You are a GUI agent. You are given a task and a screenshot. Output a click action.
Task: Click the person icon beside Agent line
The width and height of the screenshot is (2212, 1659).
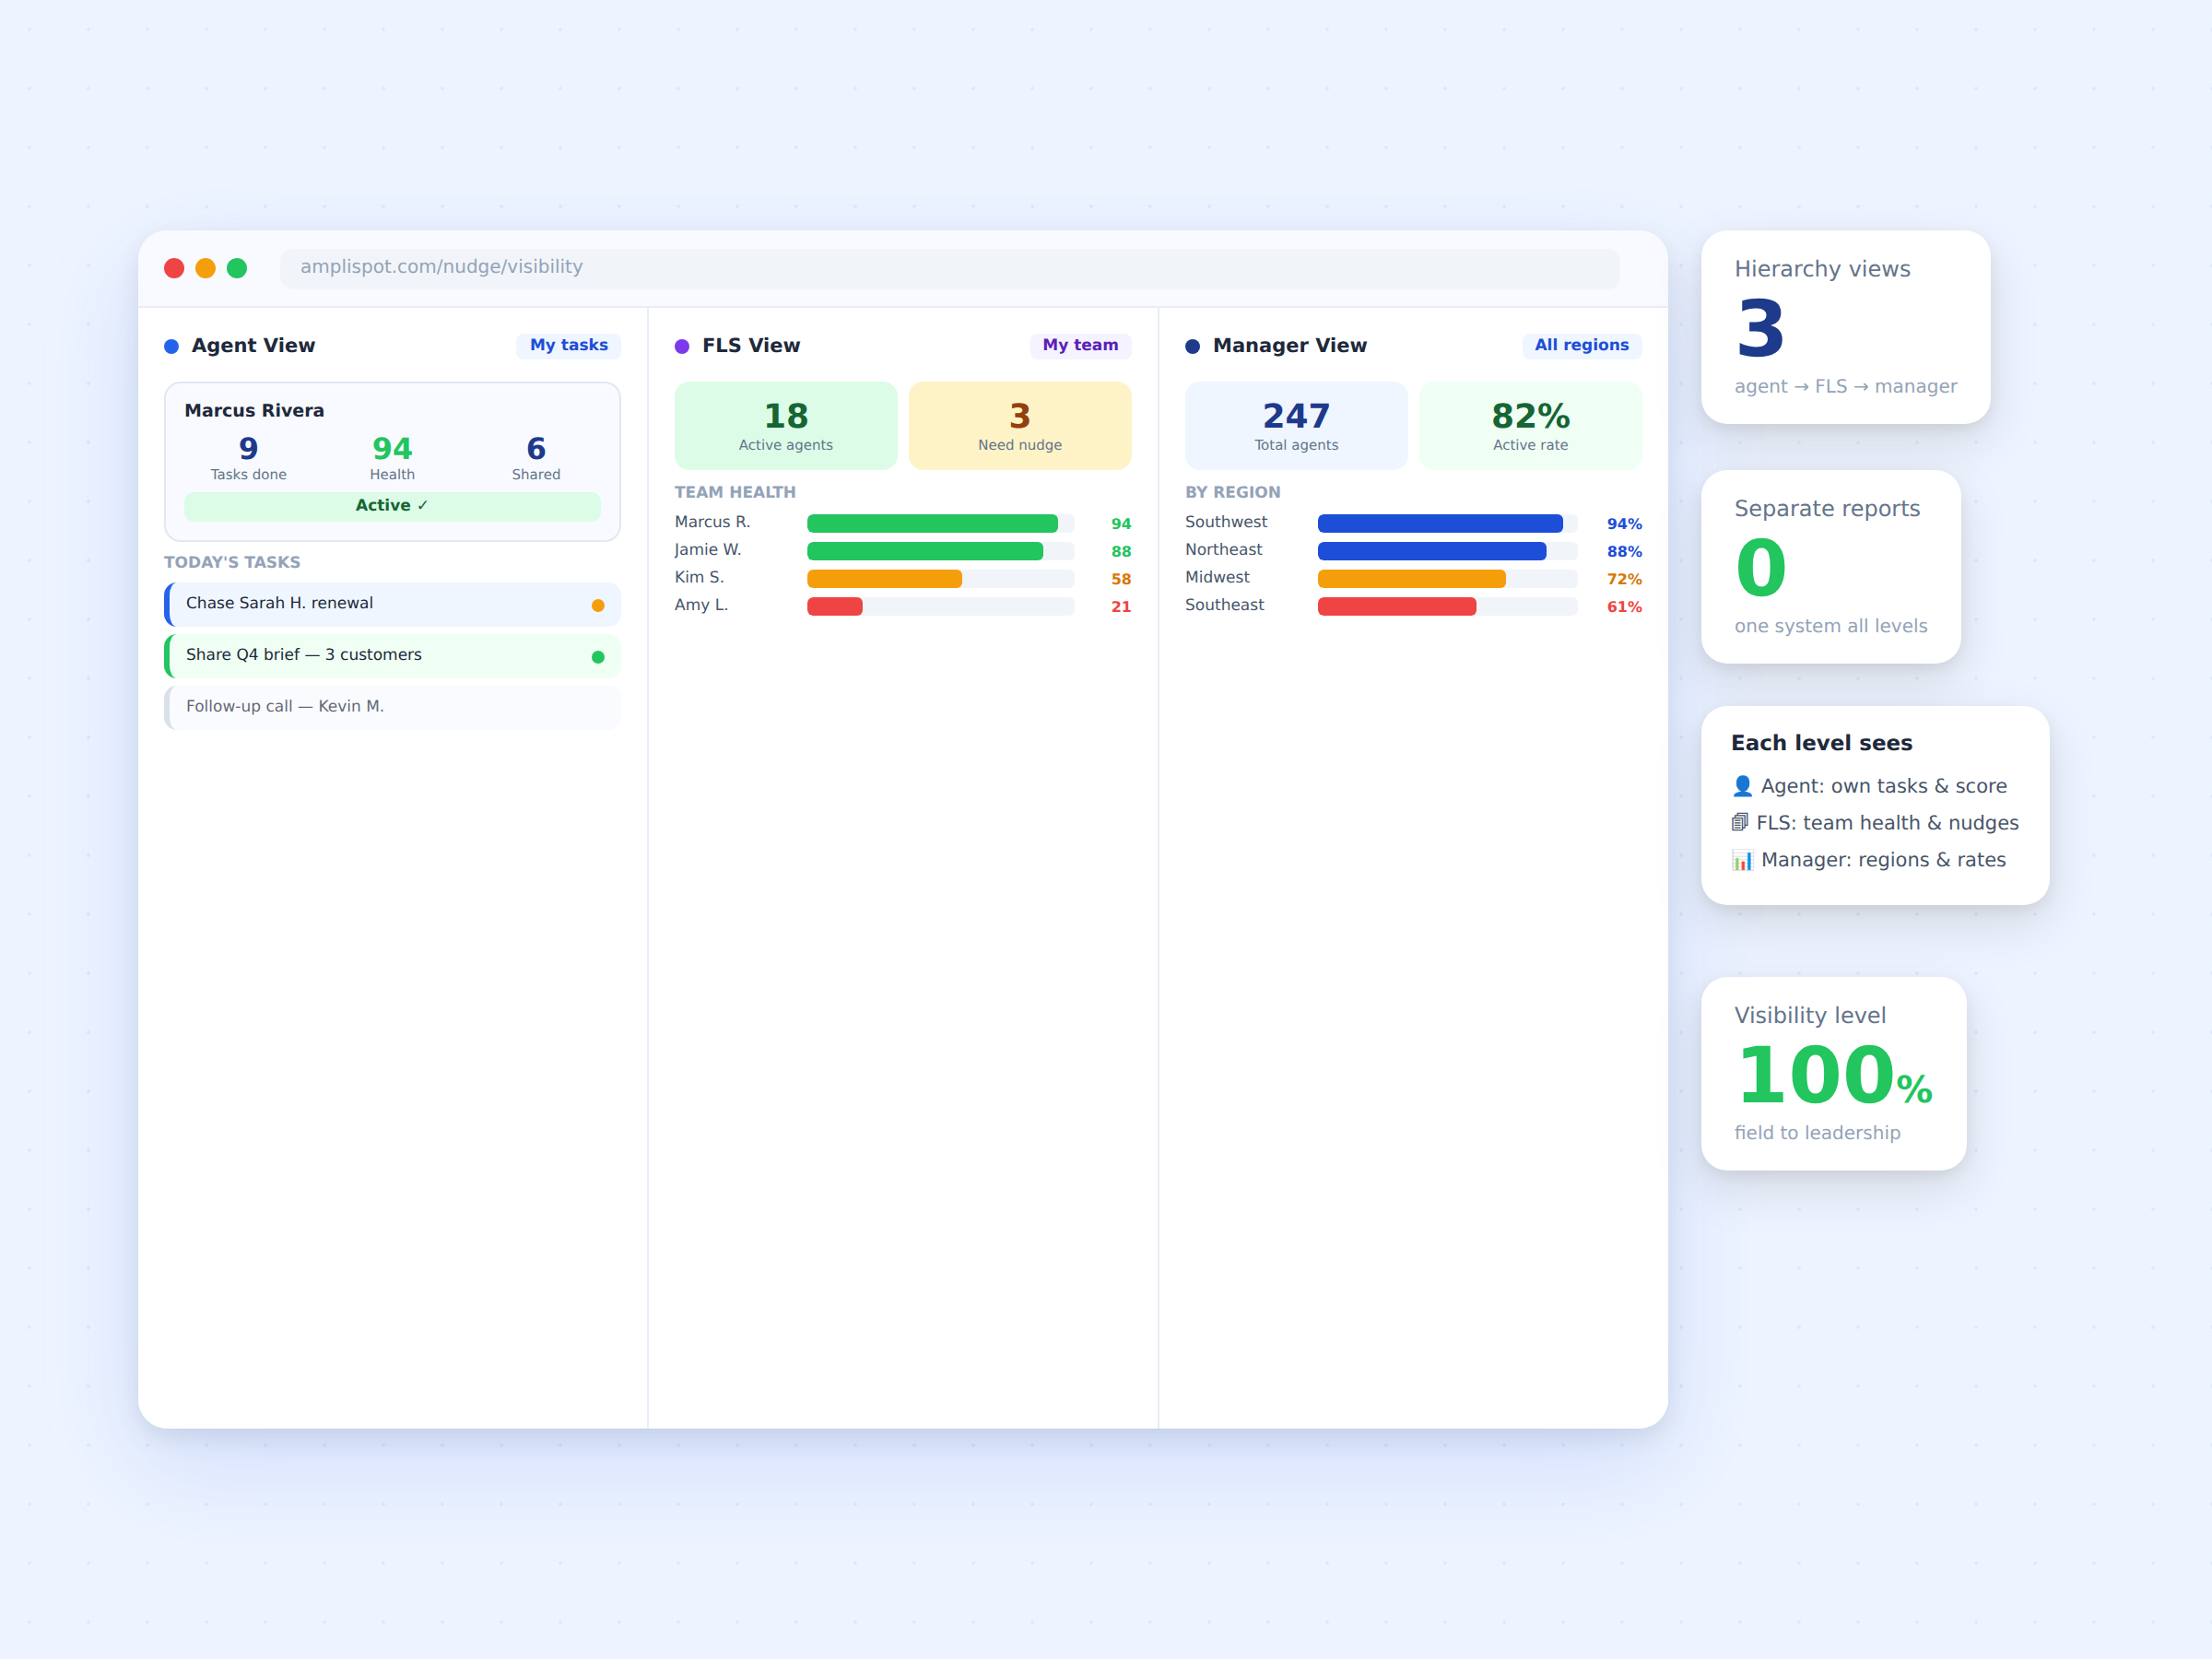pos(1742,786)
